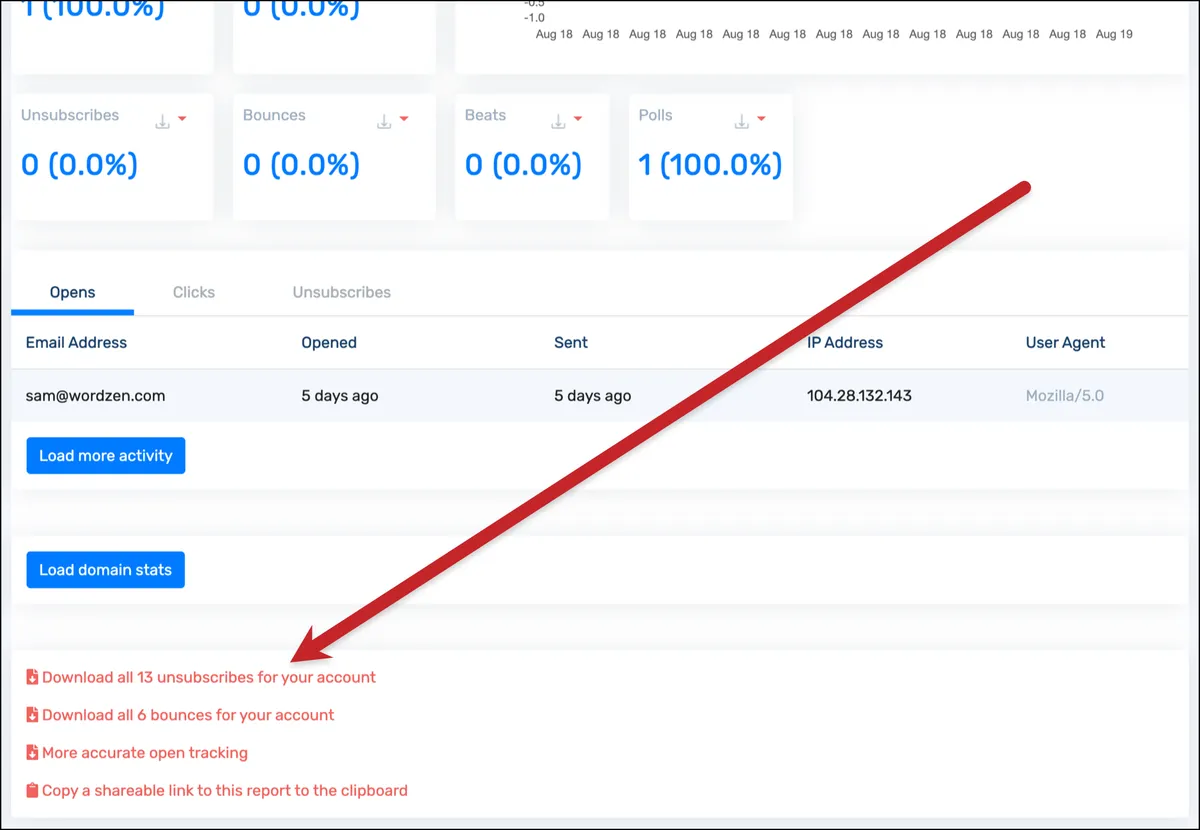Screen dimensions: 1200x830
Task: Click the file icon beside the bounces download link
Action: coord(32,715)
